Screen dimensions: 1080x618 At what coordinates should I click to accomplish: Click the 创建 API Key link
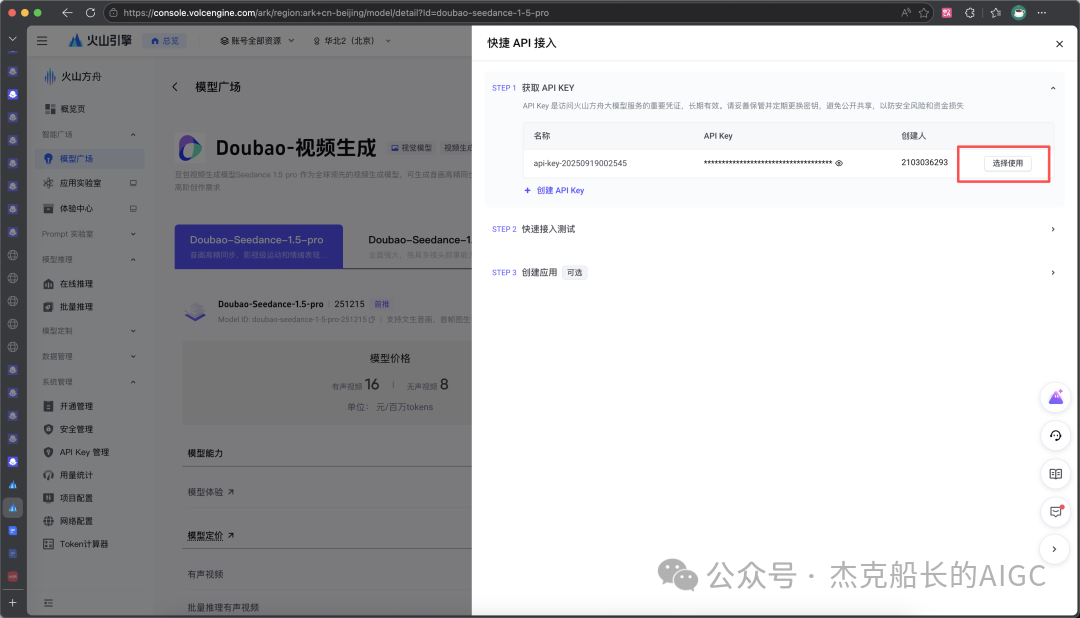pos(554,190)
